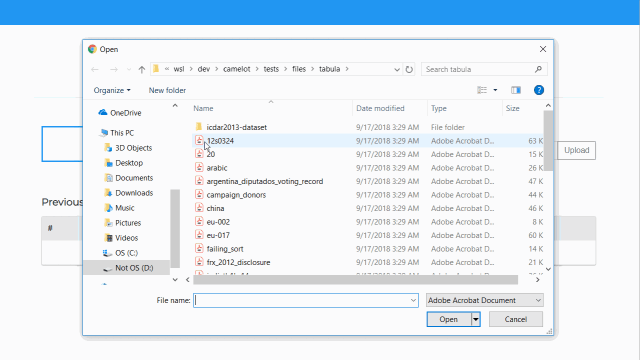Click wsl in the address path
The height and width of the screenshot is (360, 640).
pos(179,69)
